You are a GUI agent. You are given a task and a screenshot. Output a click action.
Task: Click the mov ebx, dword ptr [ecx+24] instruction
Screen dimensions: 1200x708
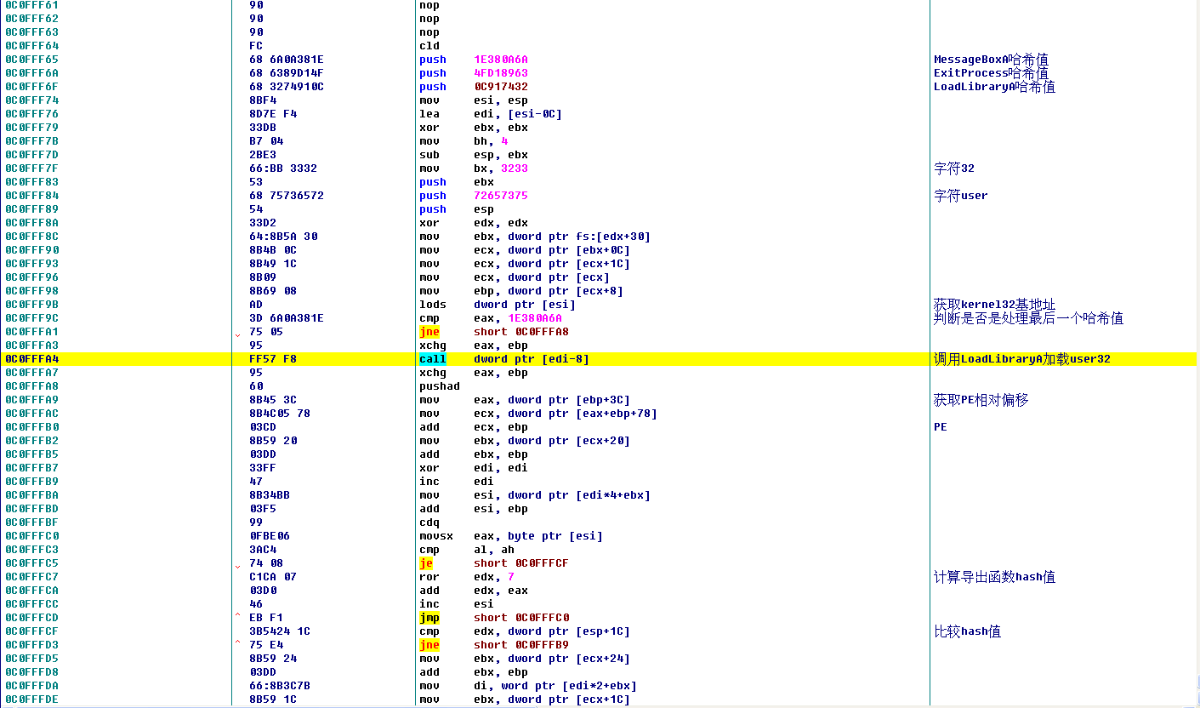(x=525, y=659)
